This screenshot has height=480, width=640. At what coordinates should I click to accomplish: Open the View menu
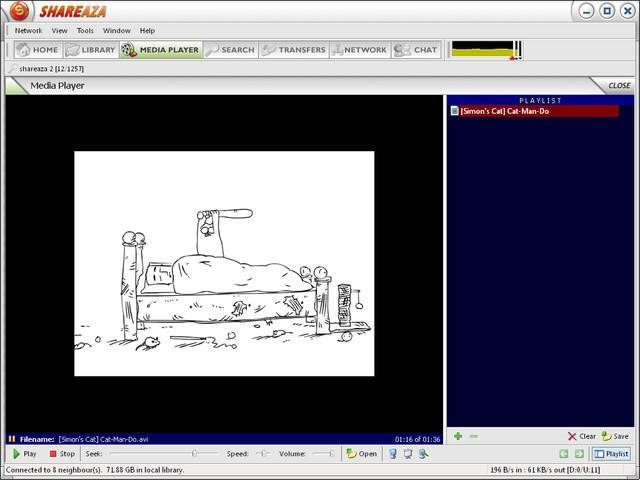59,31
